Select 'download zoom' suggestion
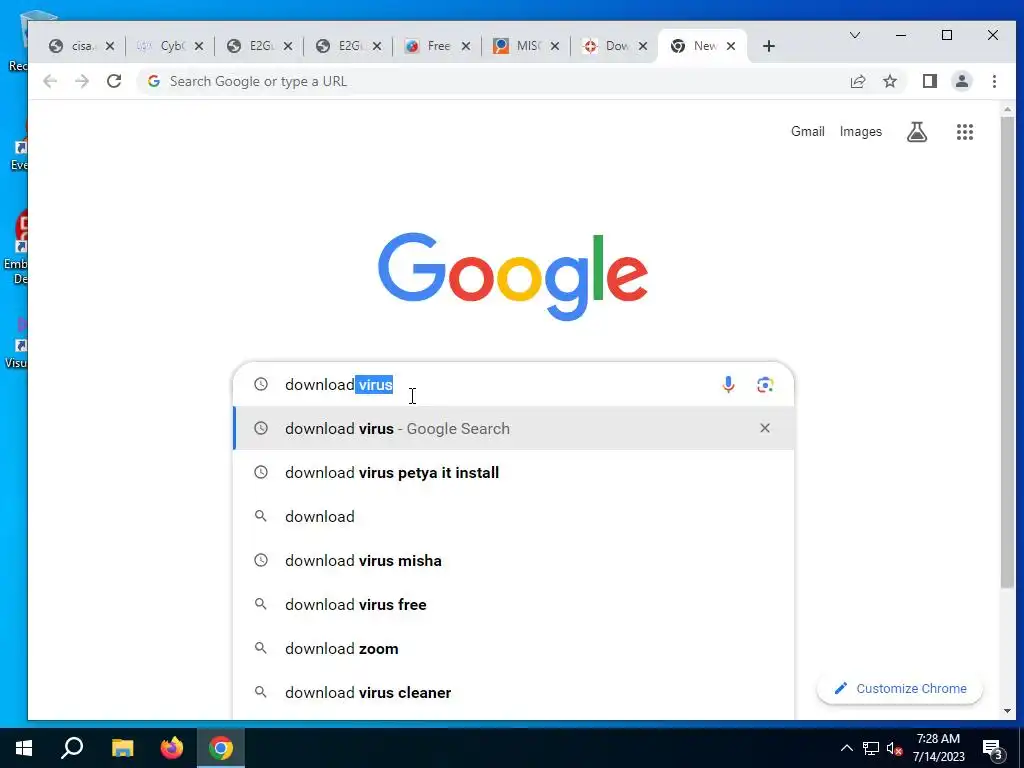Image resolution: width=1024 pixels, height=768 pixels. pos(514,648)
